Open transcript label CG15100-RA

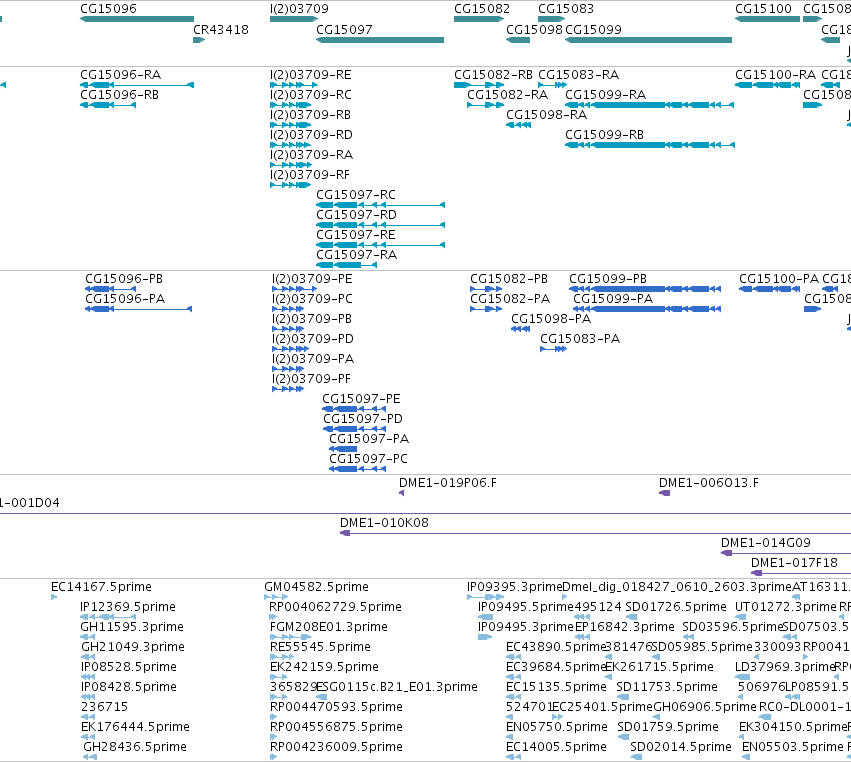click(776, 75)
